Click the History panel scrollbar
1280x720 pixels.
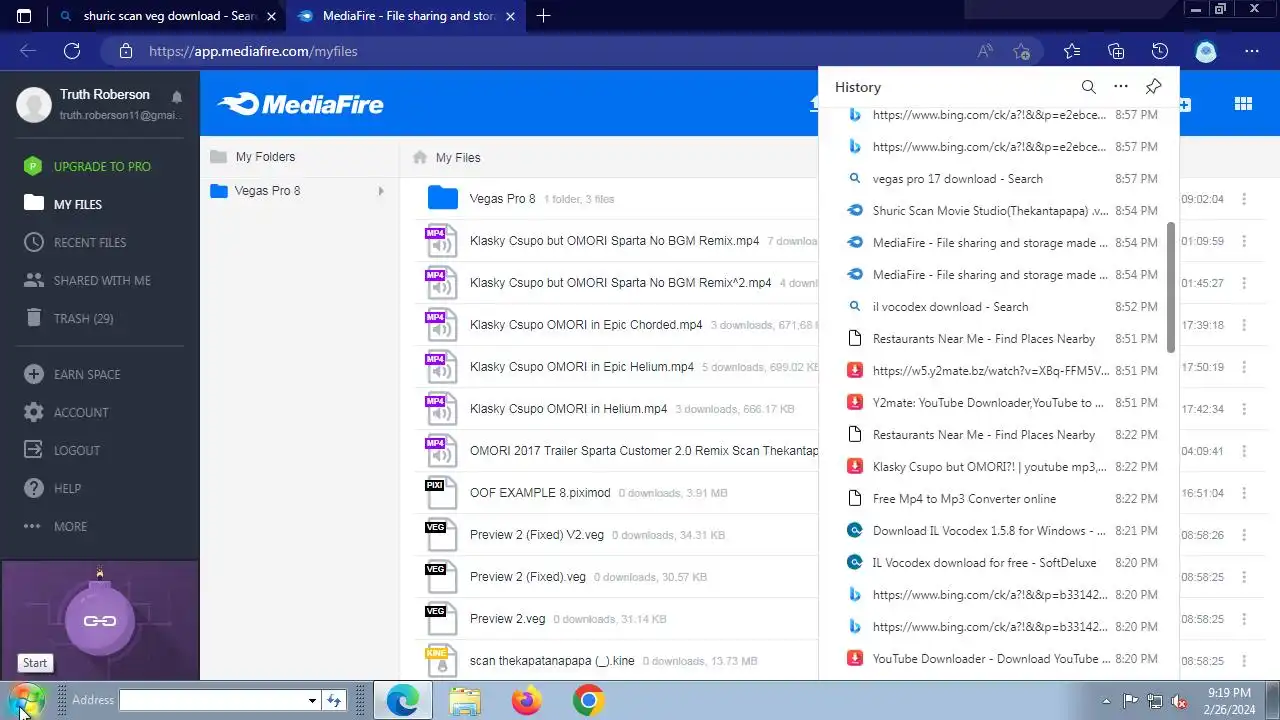tap(1172, 286)
